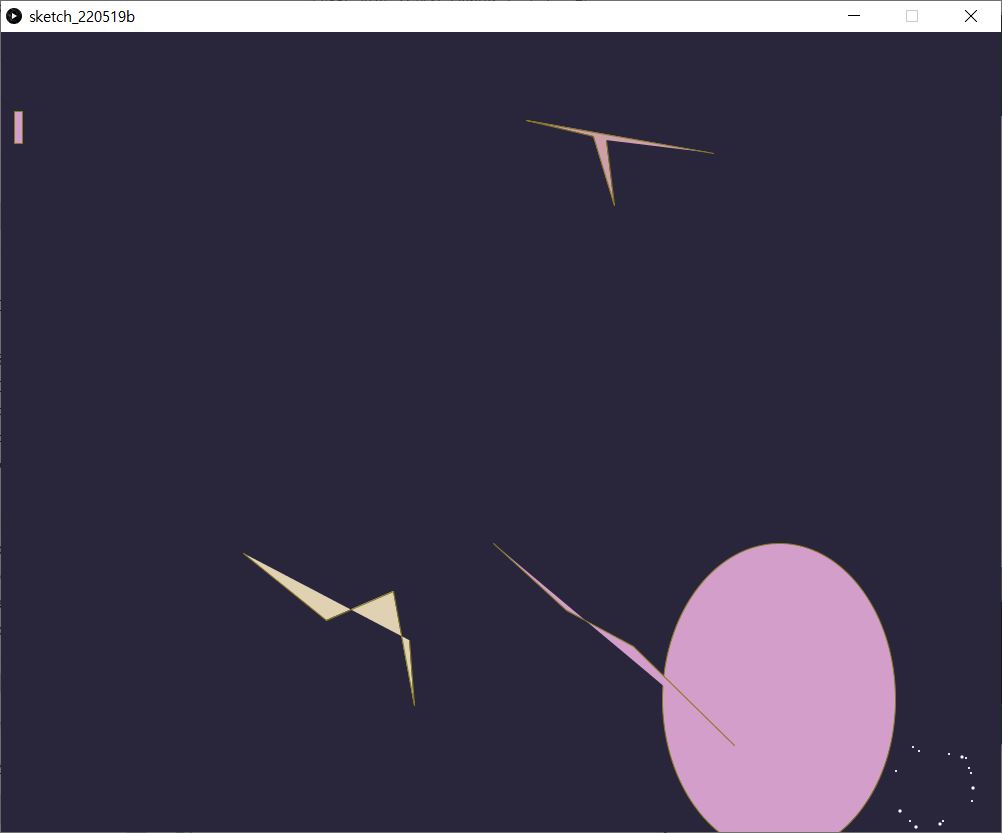
Task: Minimize the sketch window
Action: click(x=854, y=16)
